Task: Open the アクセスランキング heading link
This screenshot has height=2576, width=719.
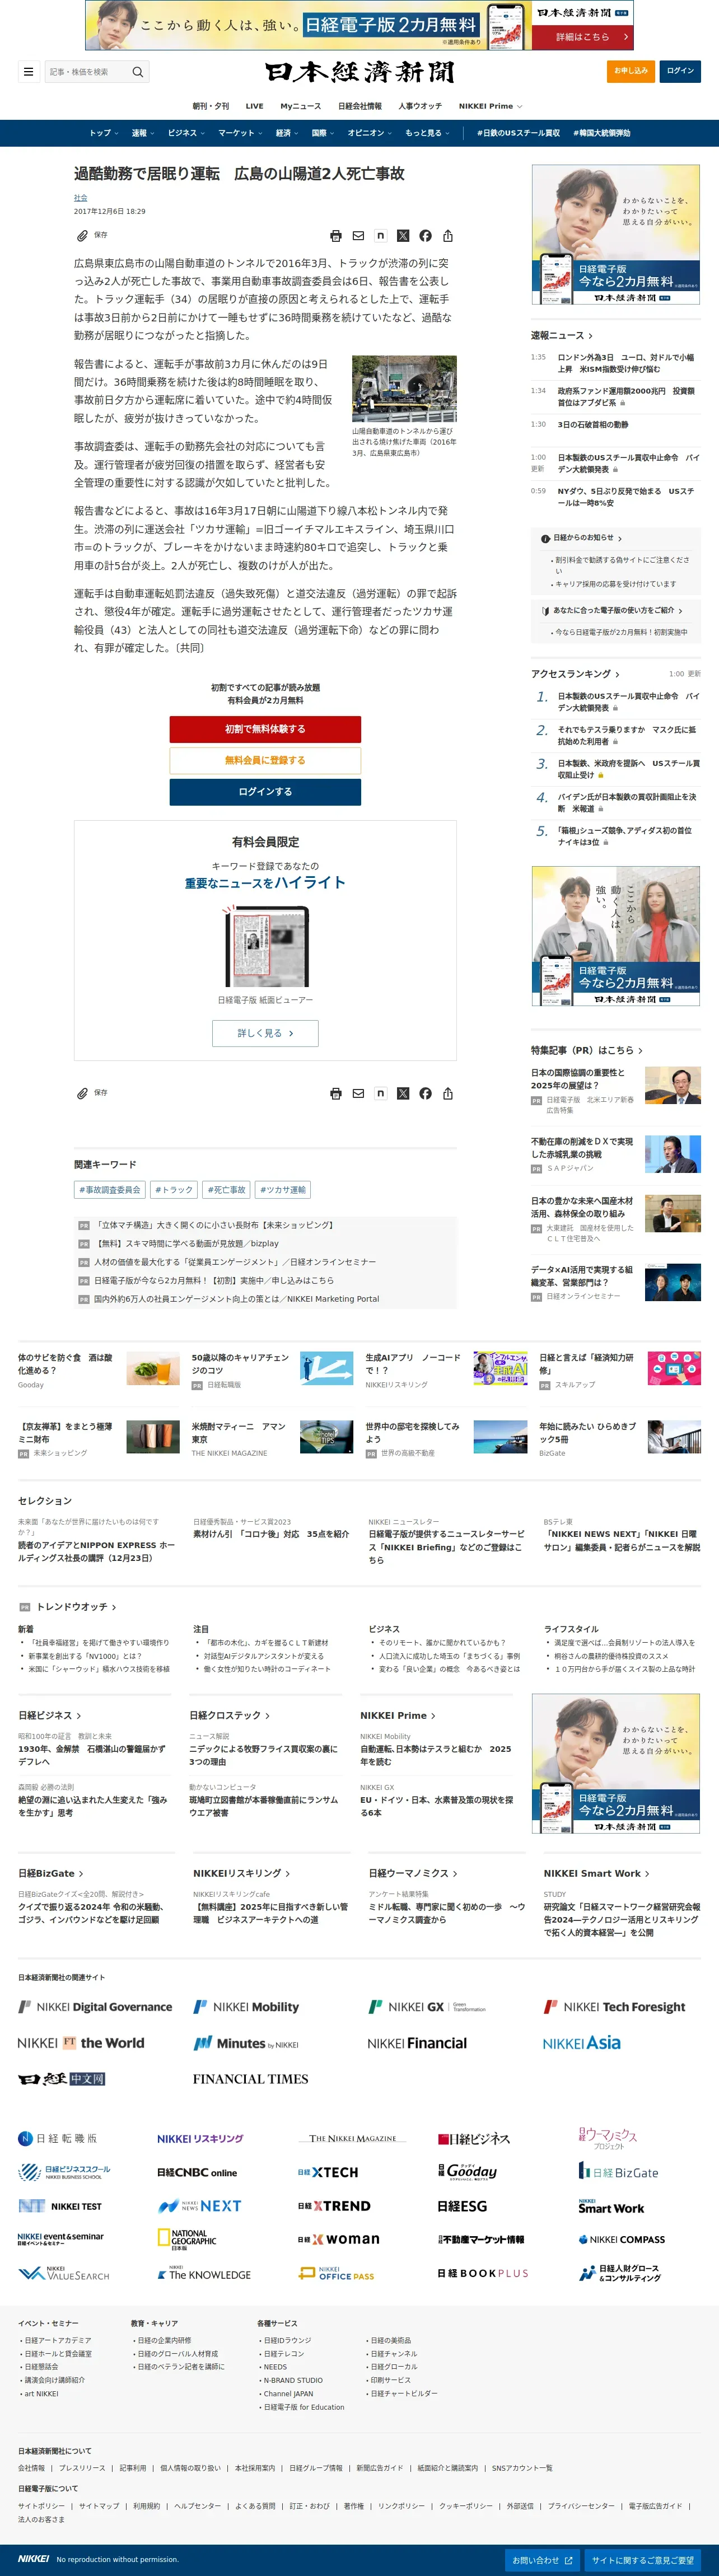Action: 575,674
